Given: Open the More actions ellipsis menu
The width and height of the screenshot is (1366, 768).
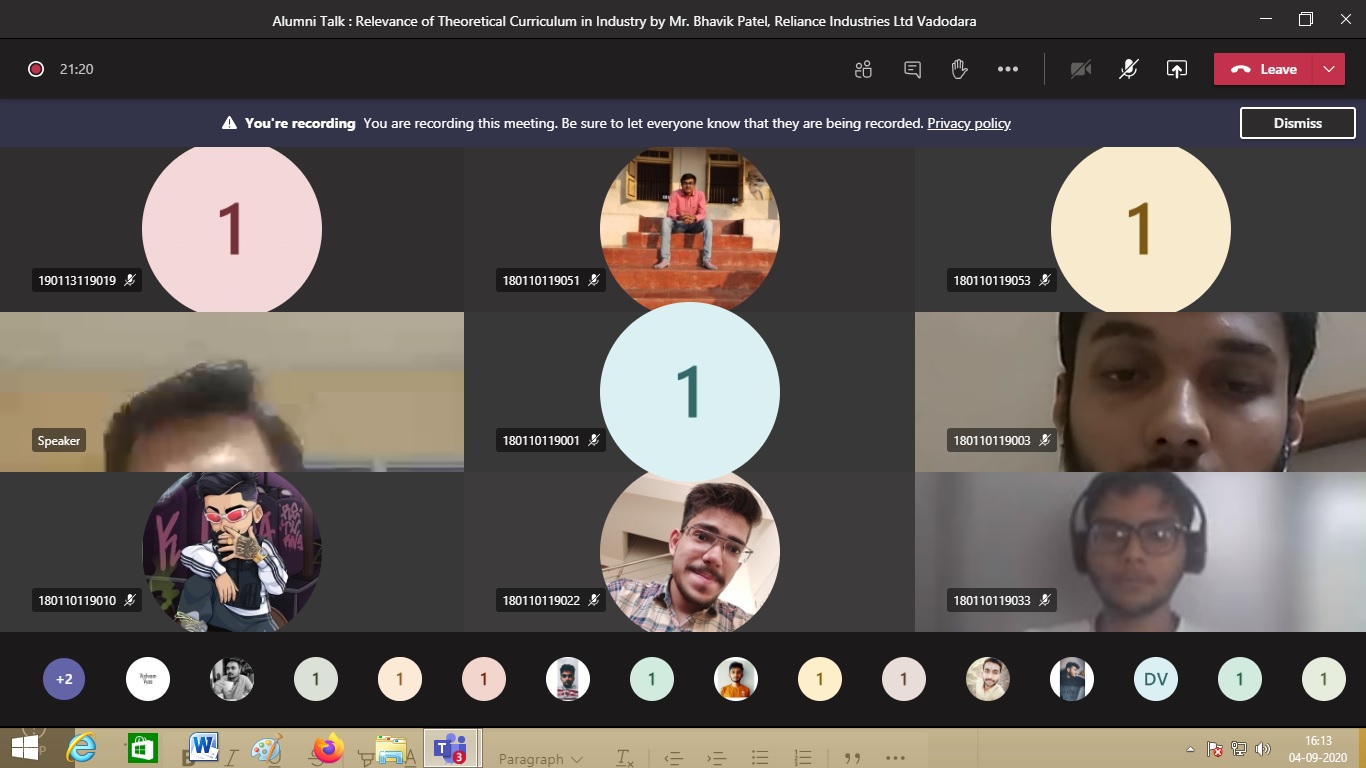Looking at the screenshot, I should coord(1008,69).
